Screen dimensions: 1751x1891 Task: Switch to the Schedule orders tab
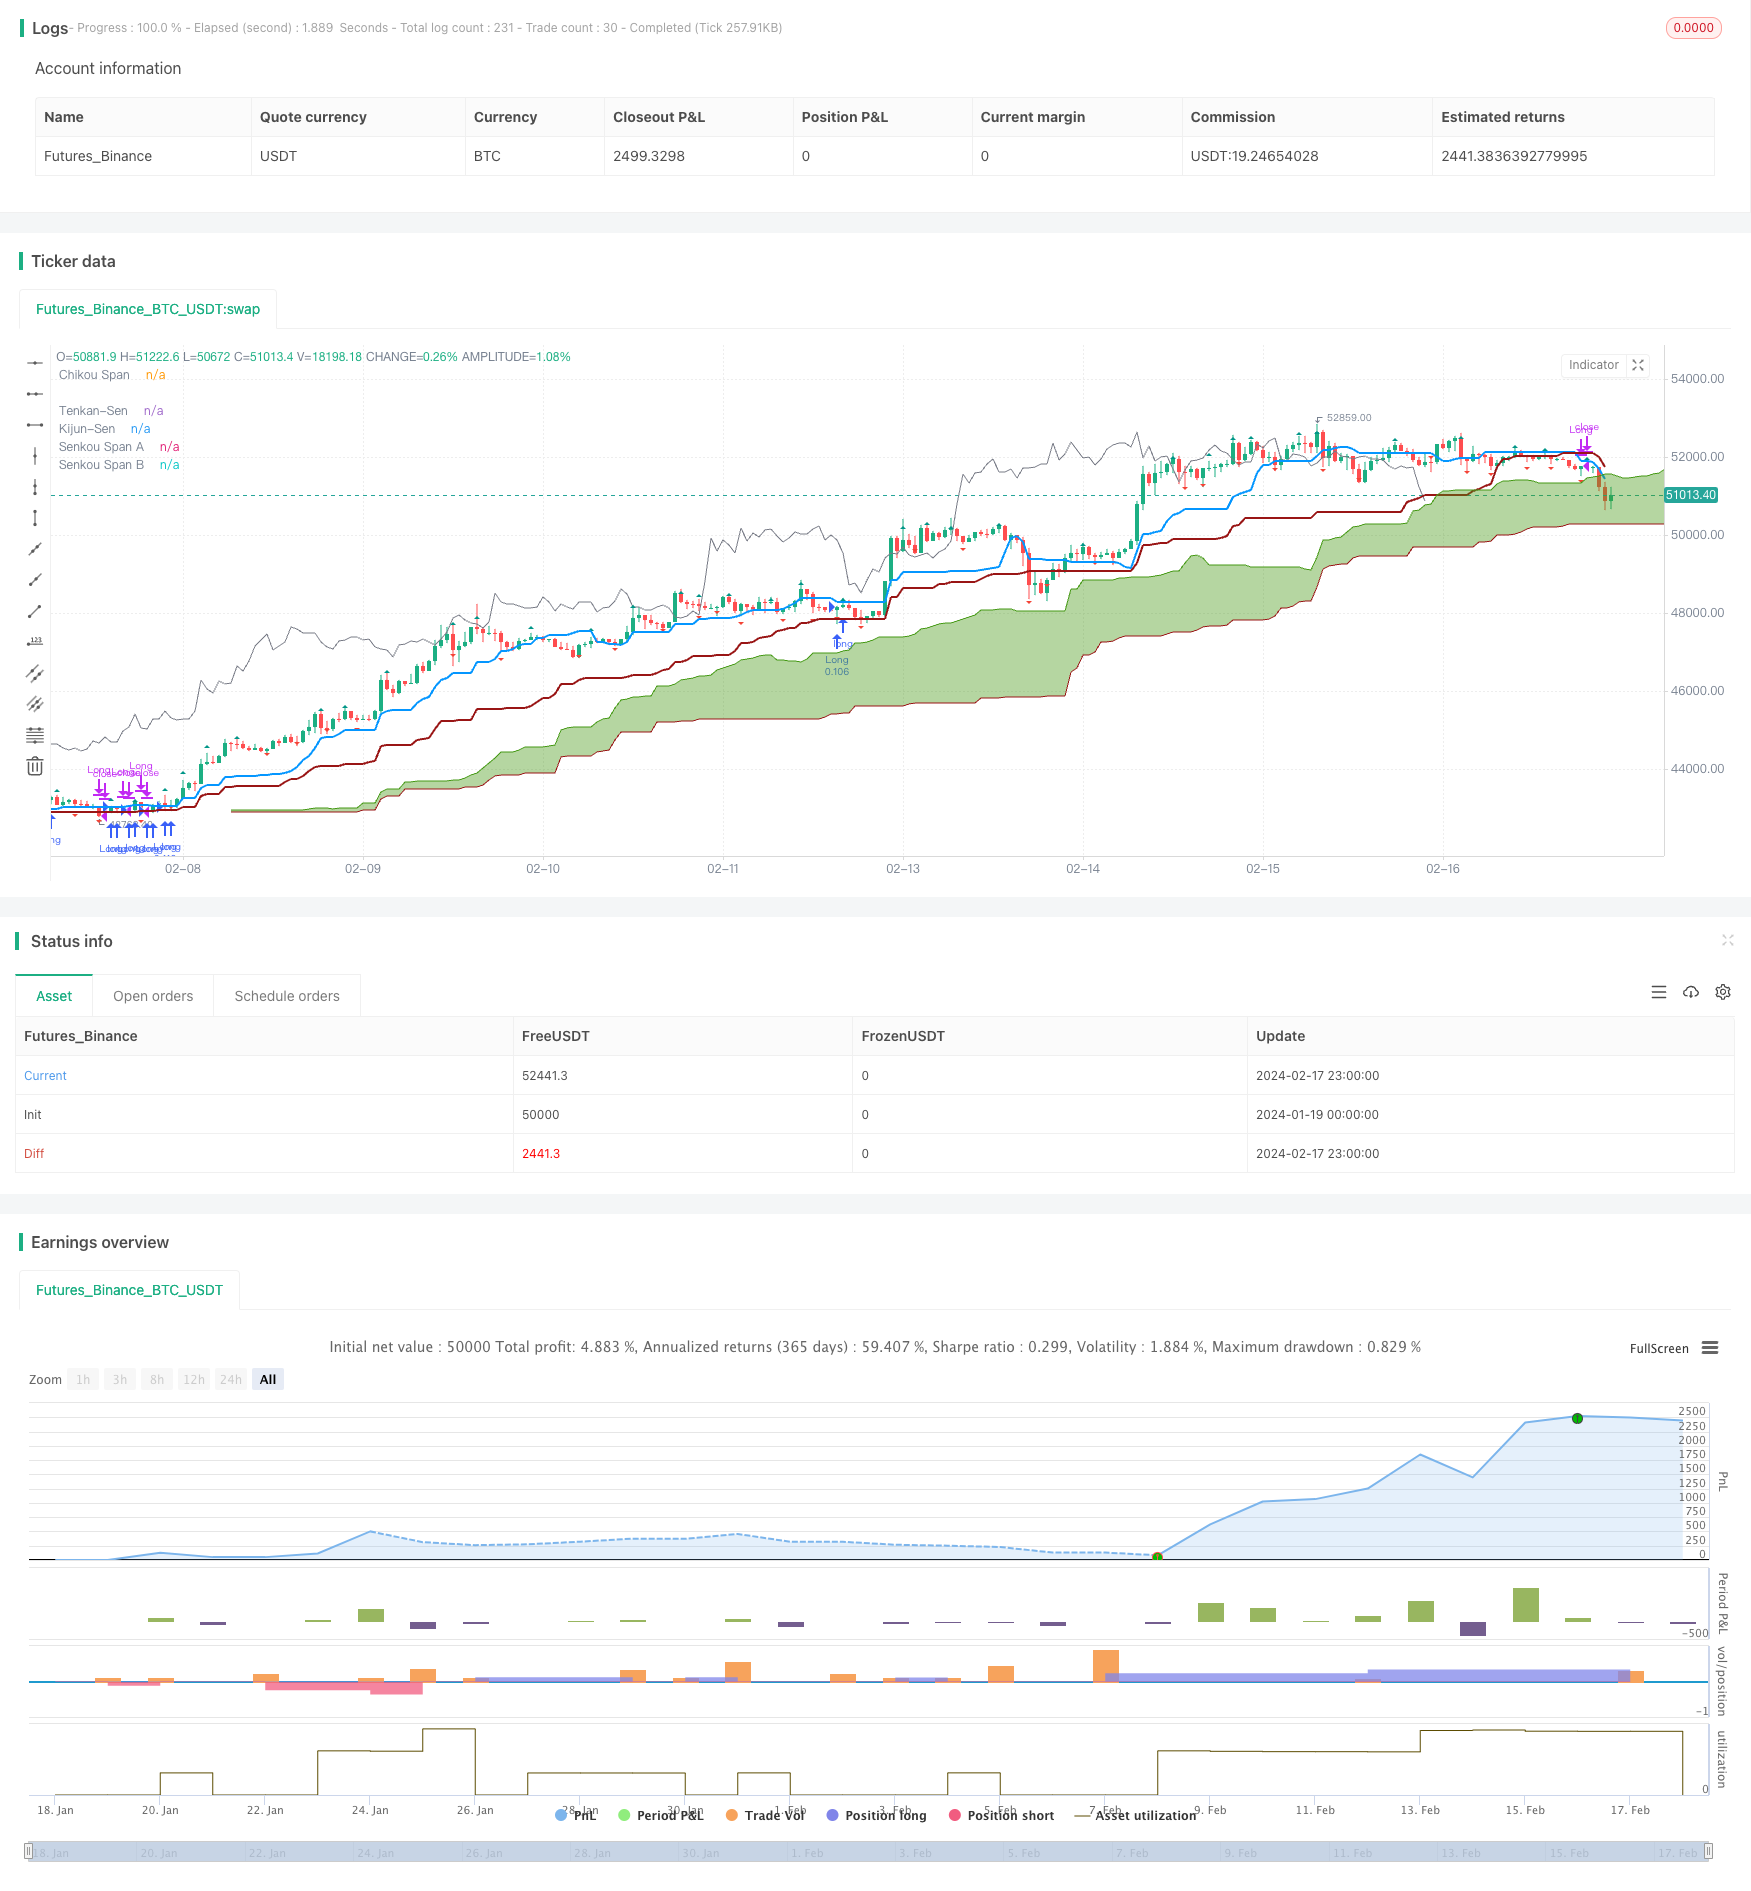pos(287,996)
